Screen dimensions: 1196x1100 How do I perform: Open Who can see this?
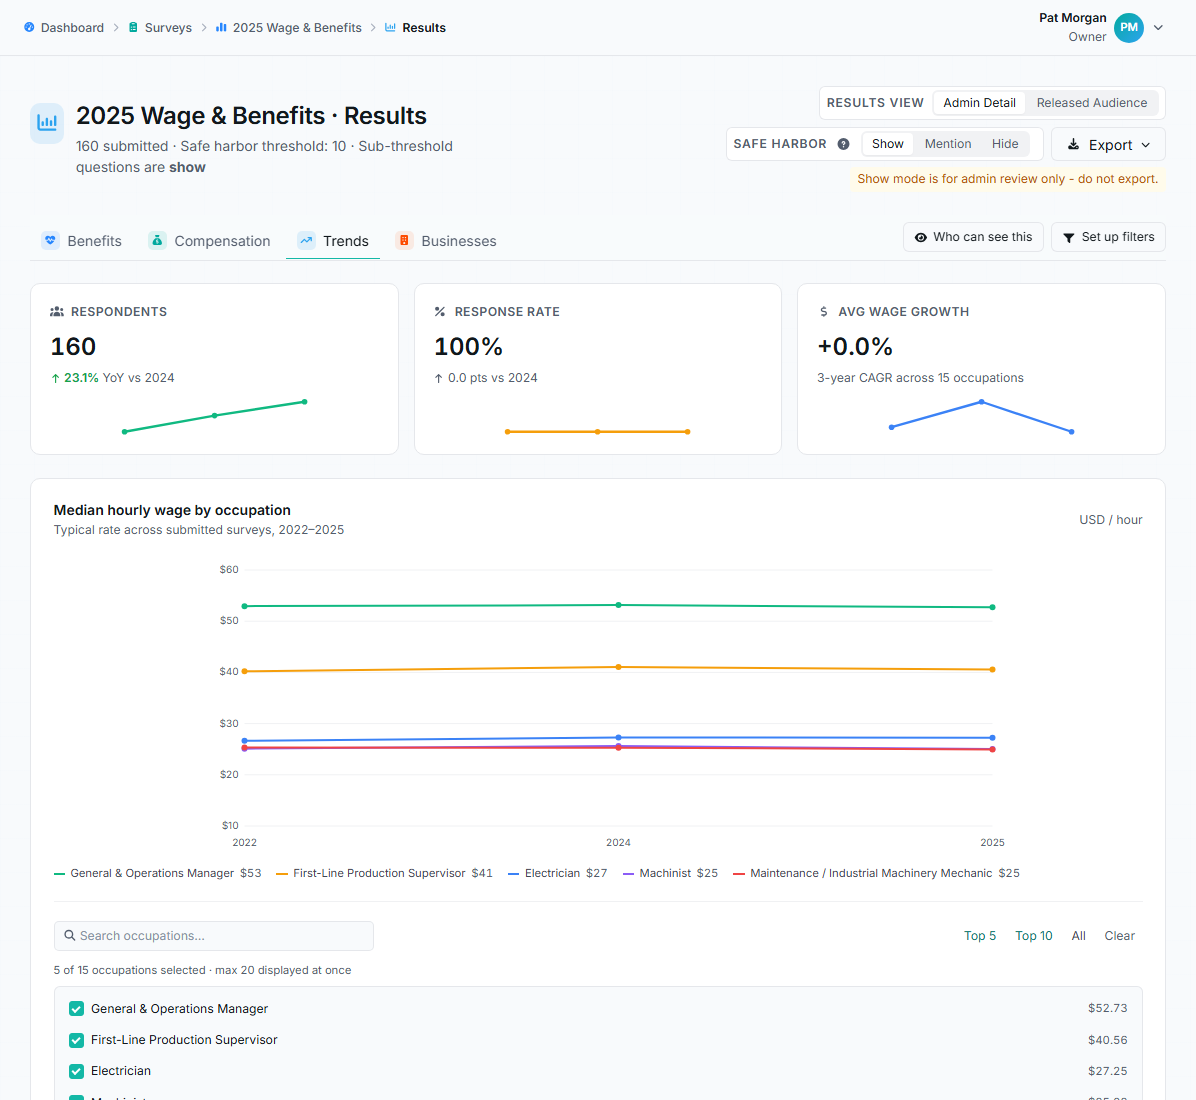click(x=973, y=237)
